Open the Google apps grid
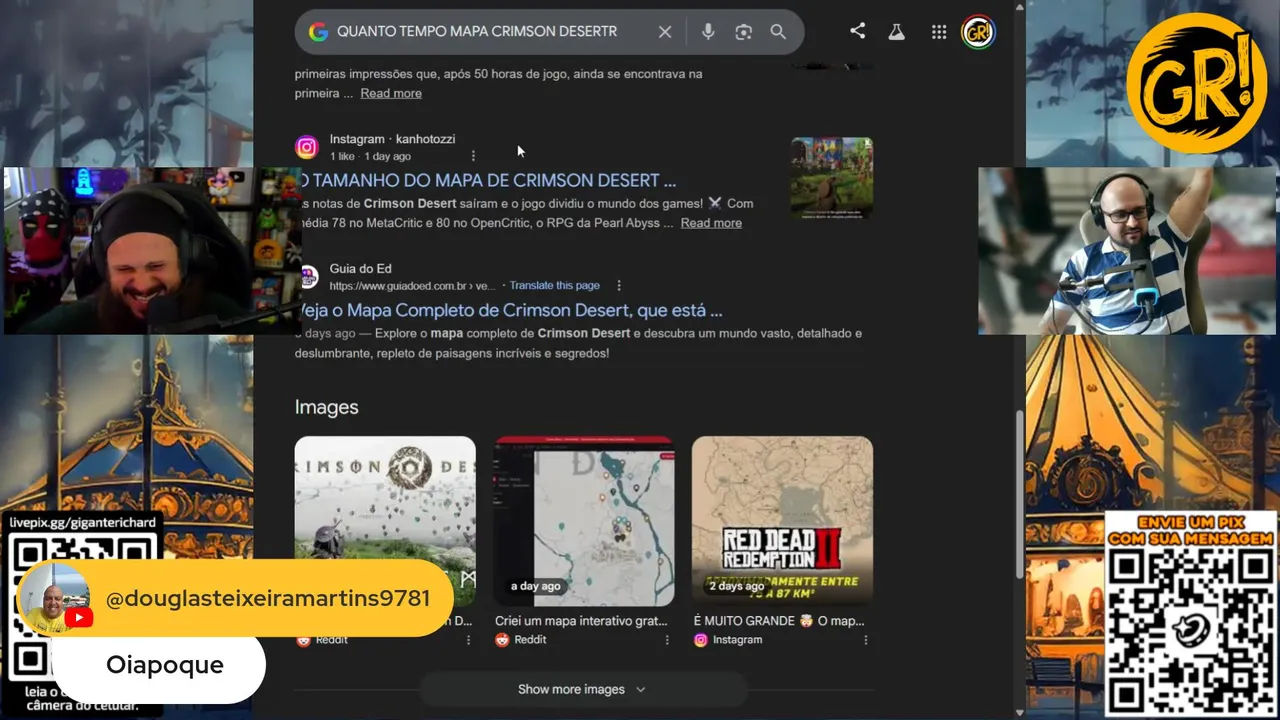 pyautogui.click(x=939, y=32)
